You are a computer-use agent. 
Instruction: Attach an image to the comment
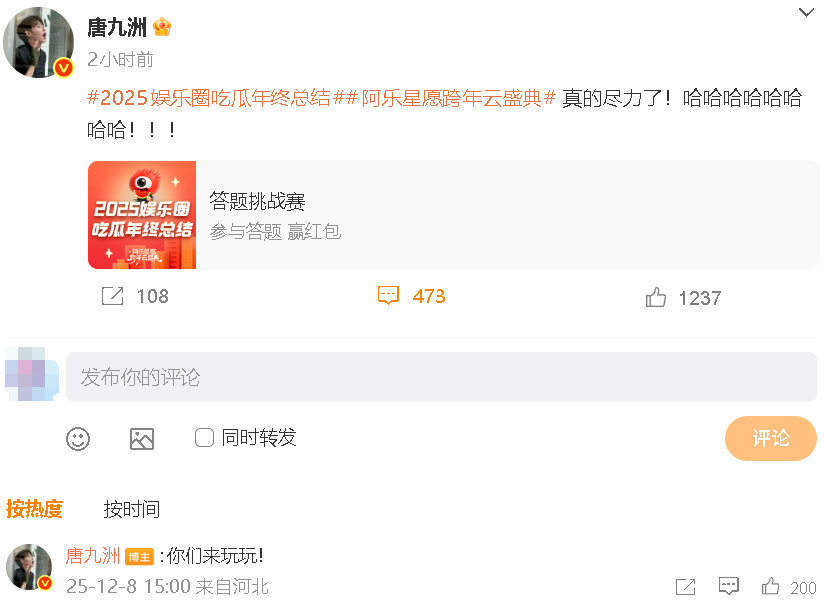point(142,439)
